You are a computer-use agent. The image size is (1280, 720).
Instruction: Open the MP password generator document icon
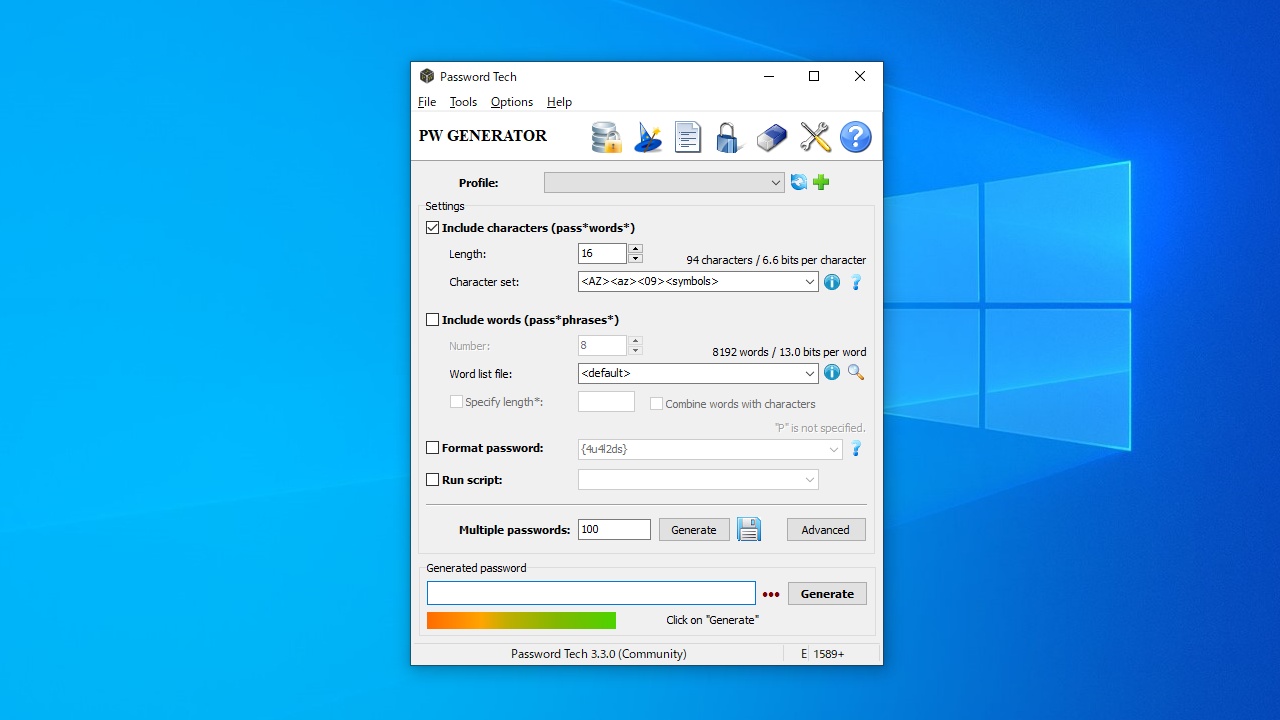point(688,137)
